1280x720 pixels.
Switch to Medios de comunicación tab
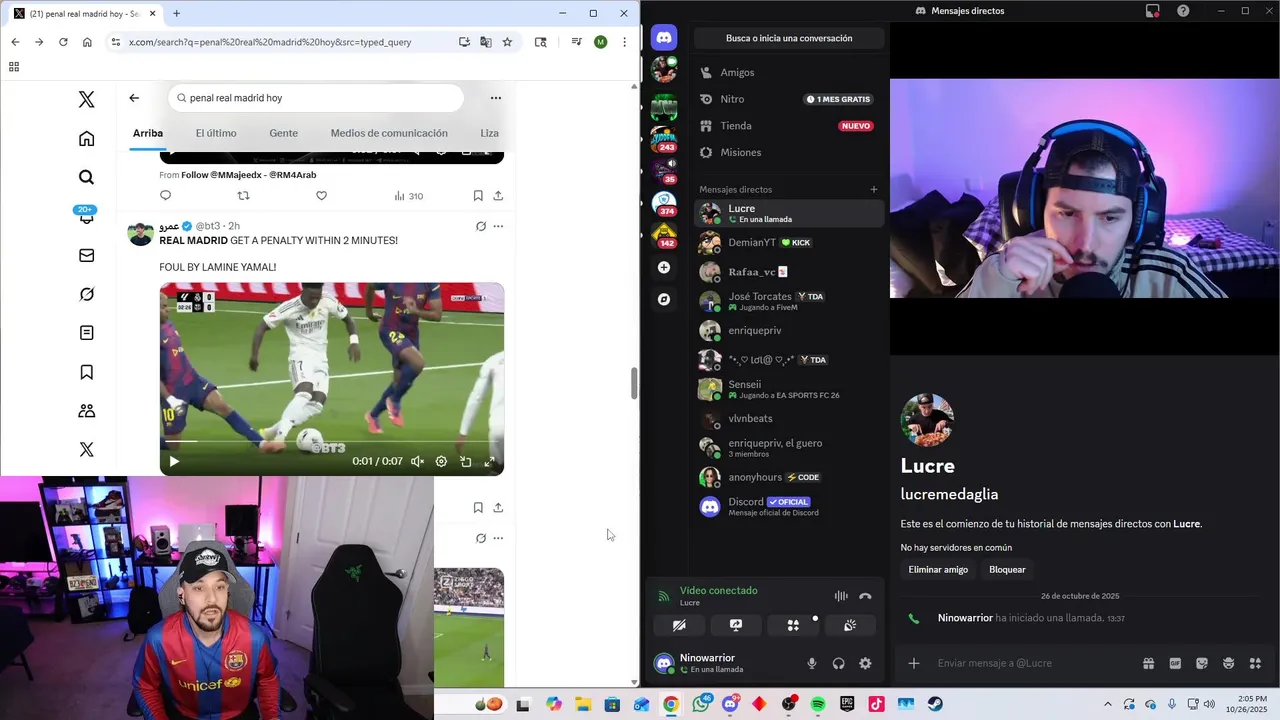pyautogui.click(x=389, y=133)
